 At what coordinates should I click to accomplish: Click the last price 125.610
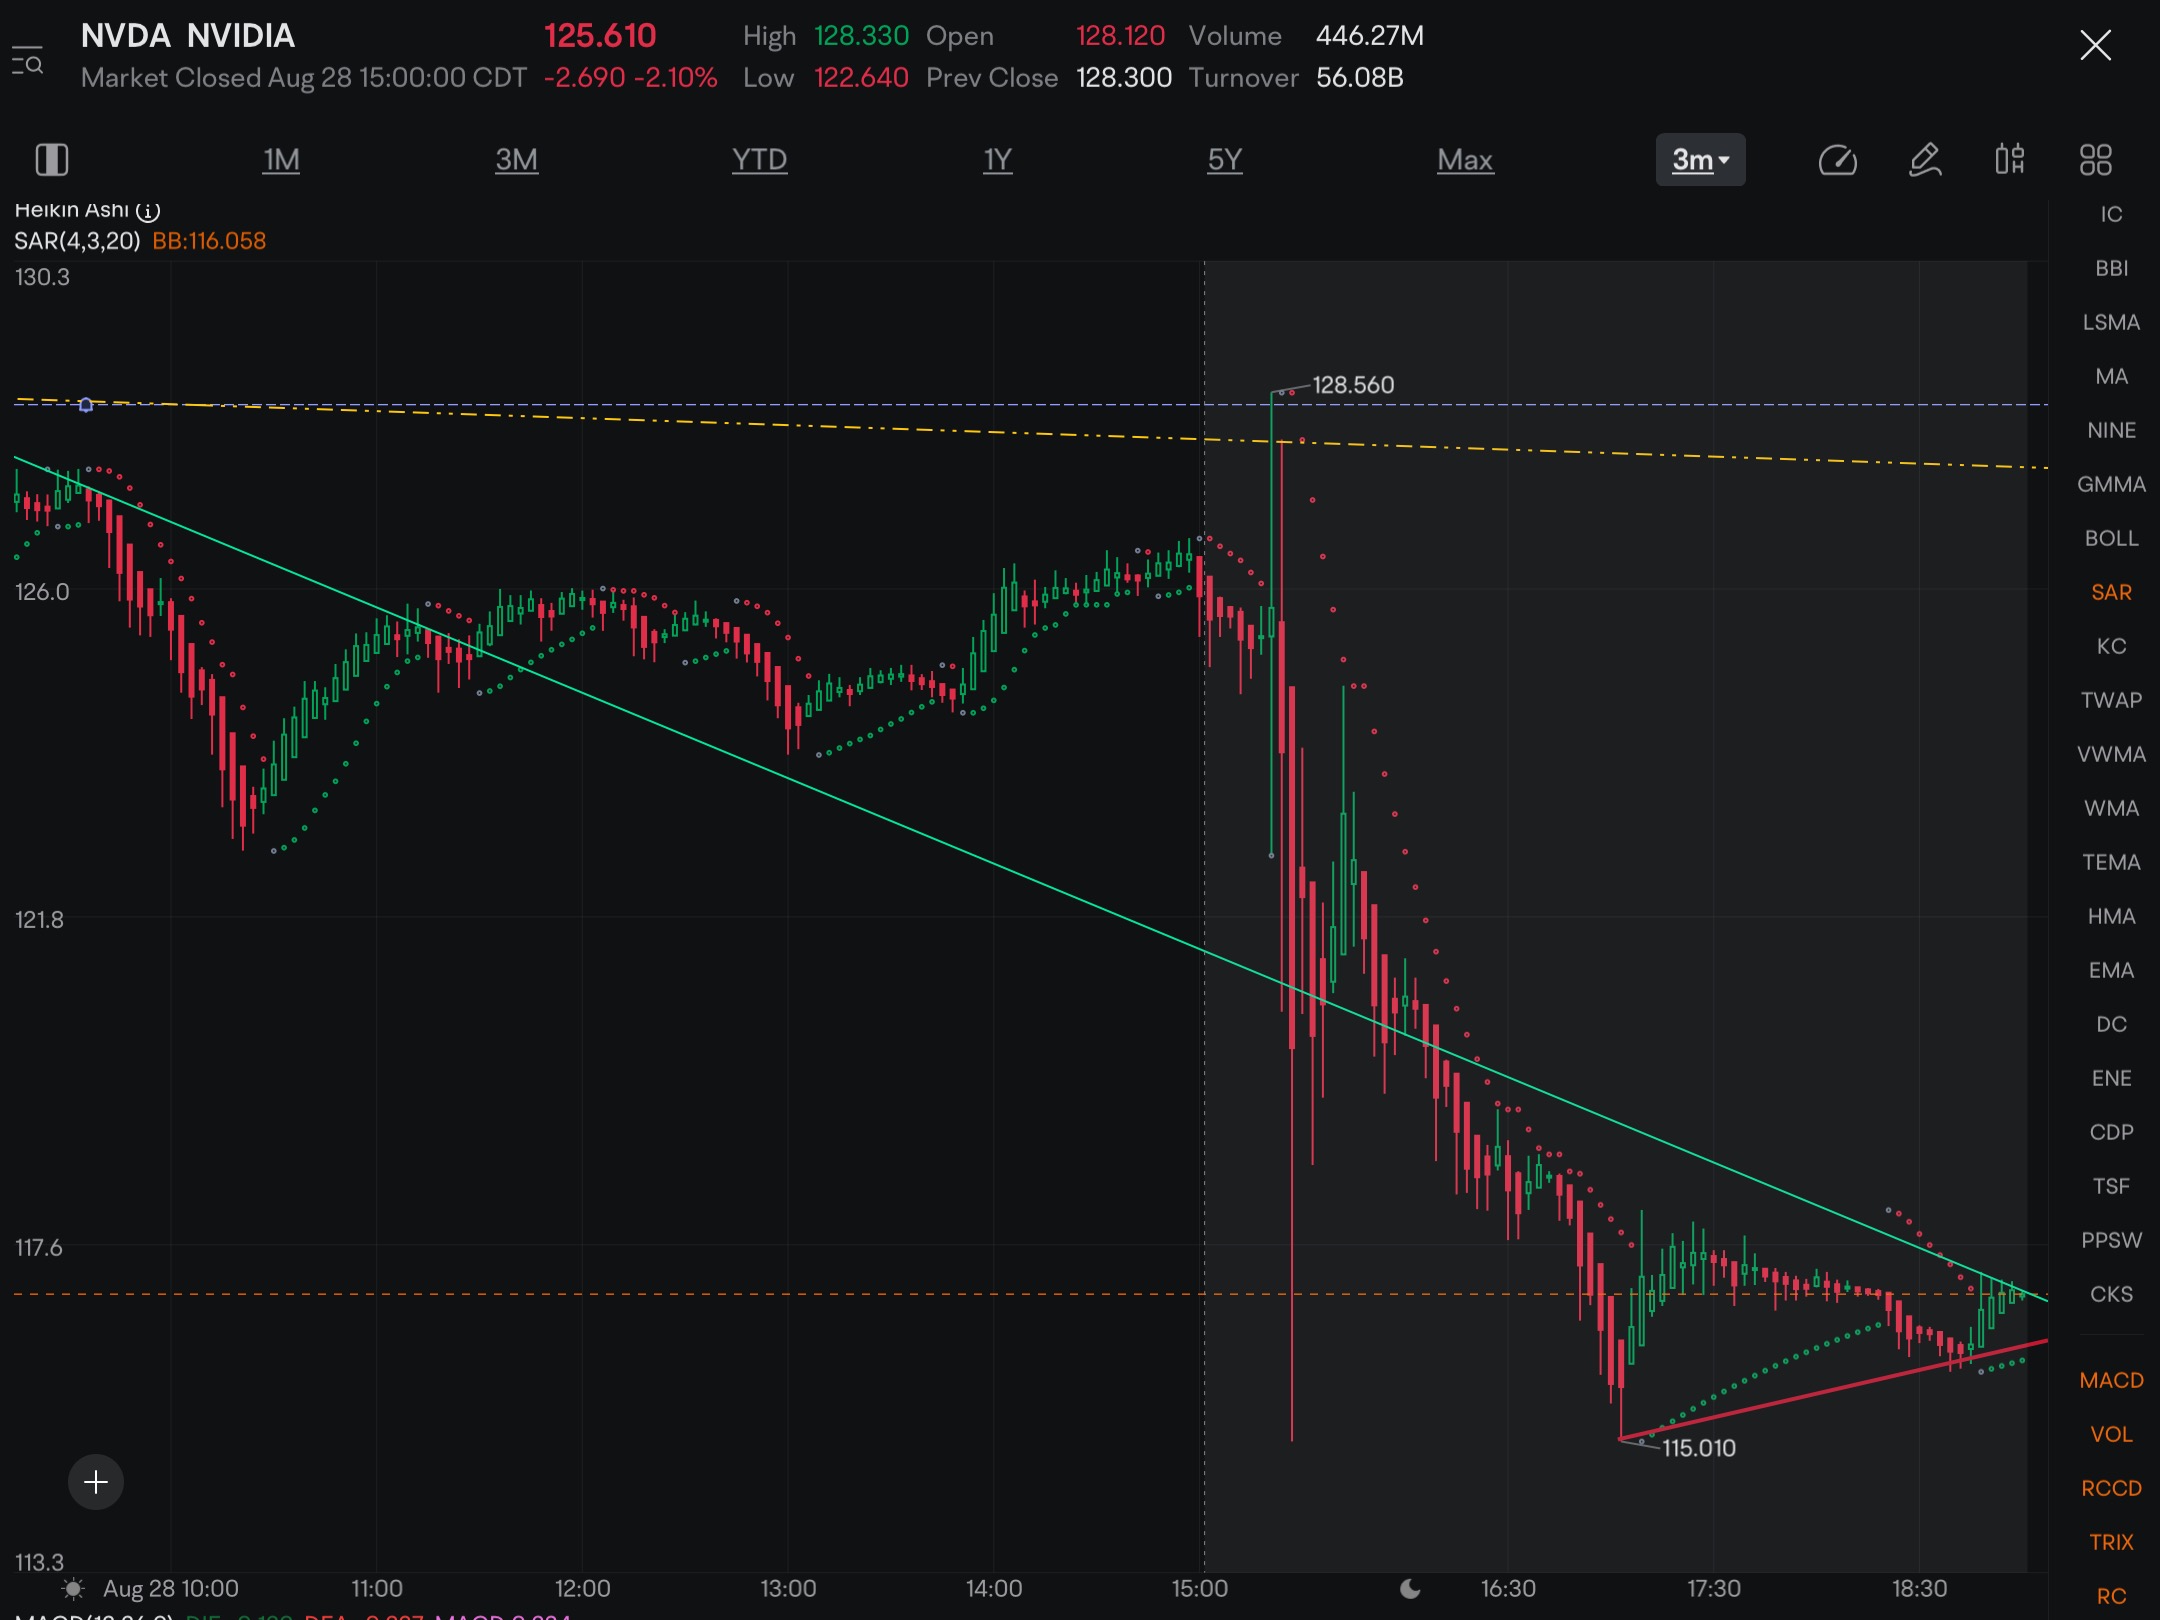click(600, 36)
